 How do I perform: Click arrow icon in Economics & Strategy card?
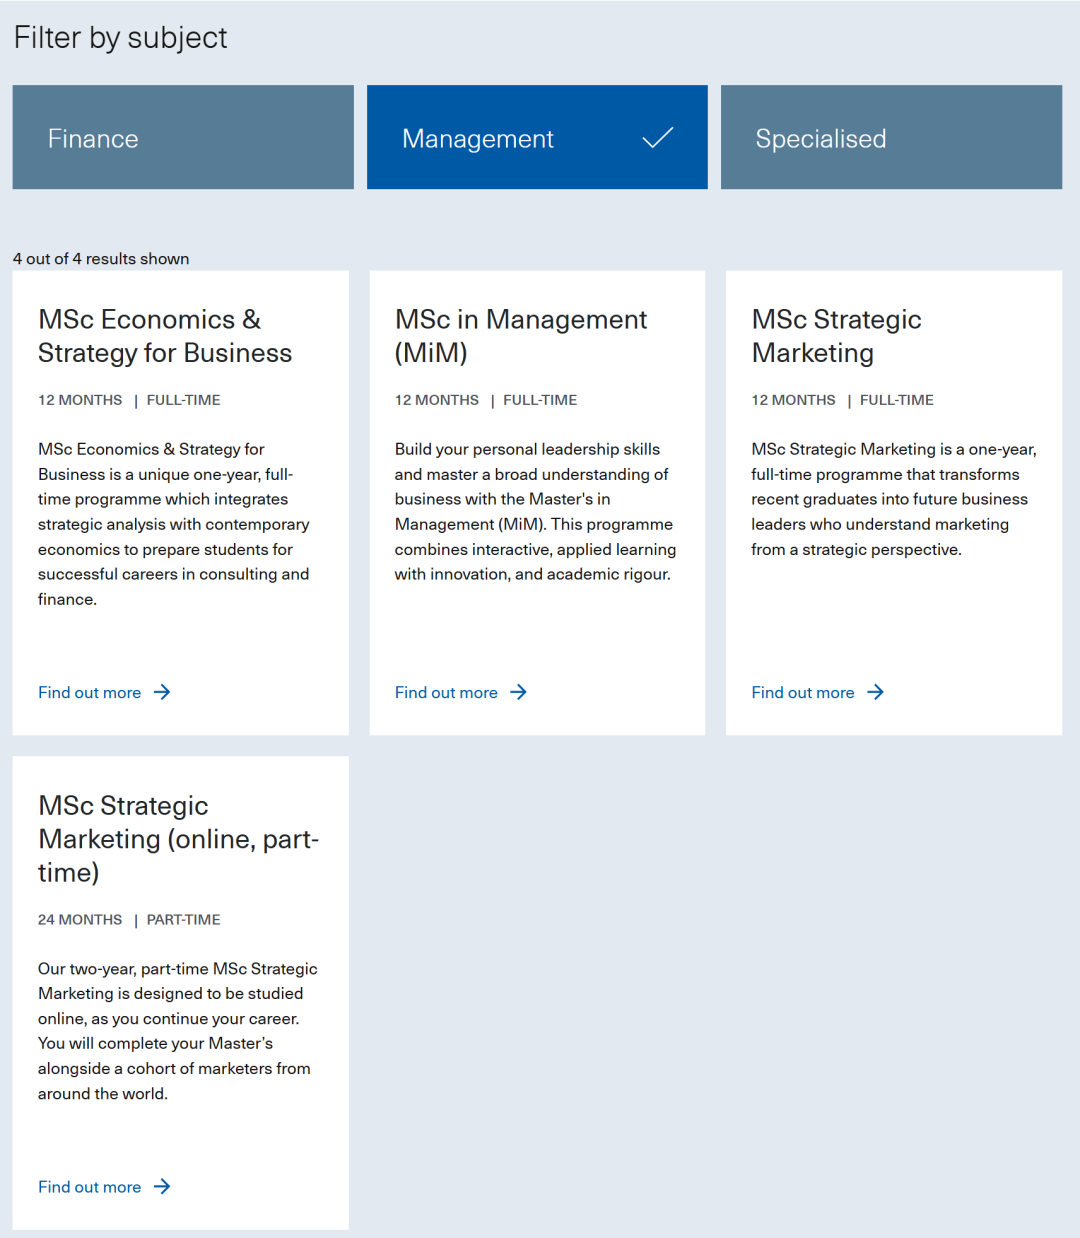(162, 692)
